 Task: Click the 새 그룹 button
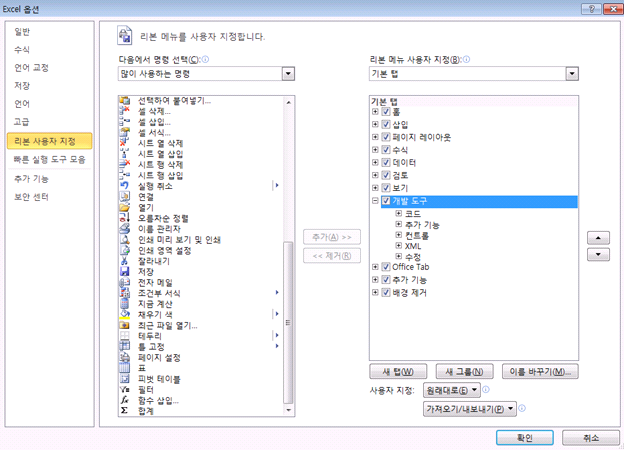tap(464, 372)
